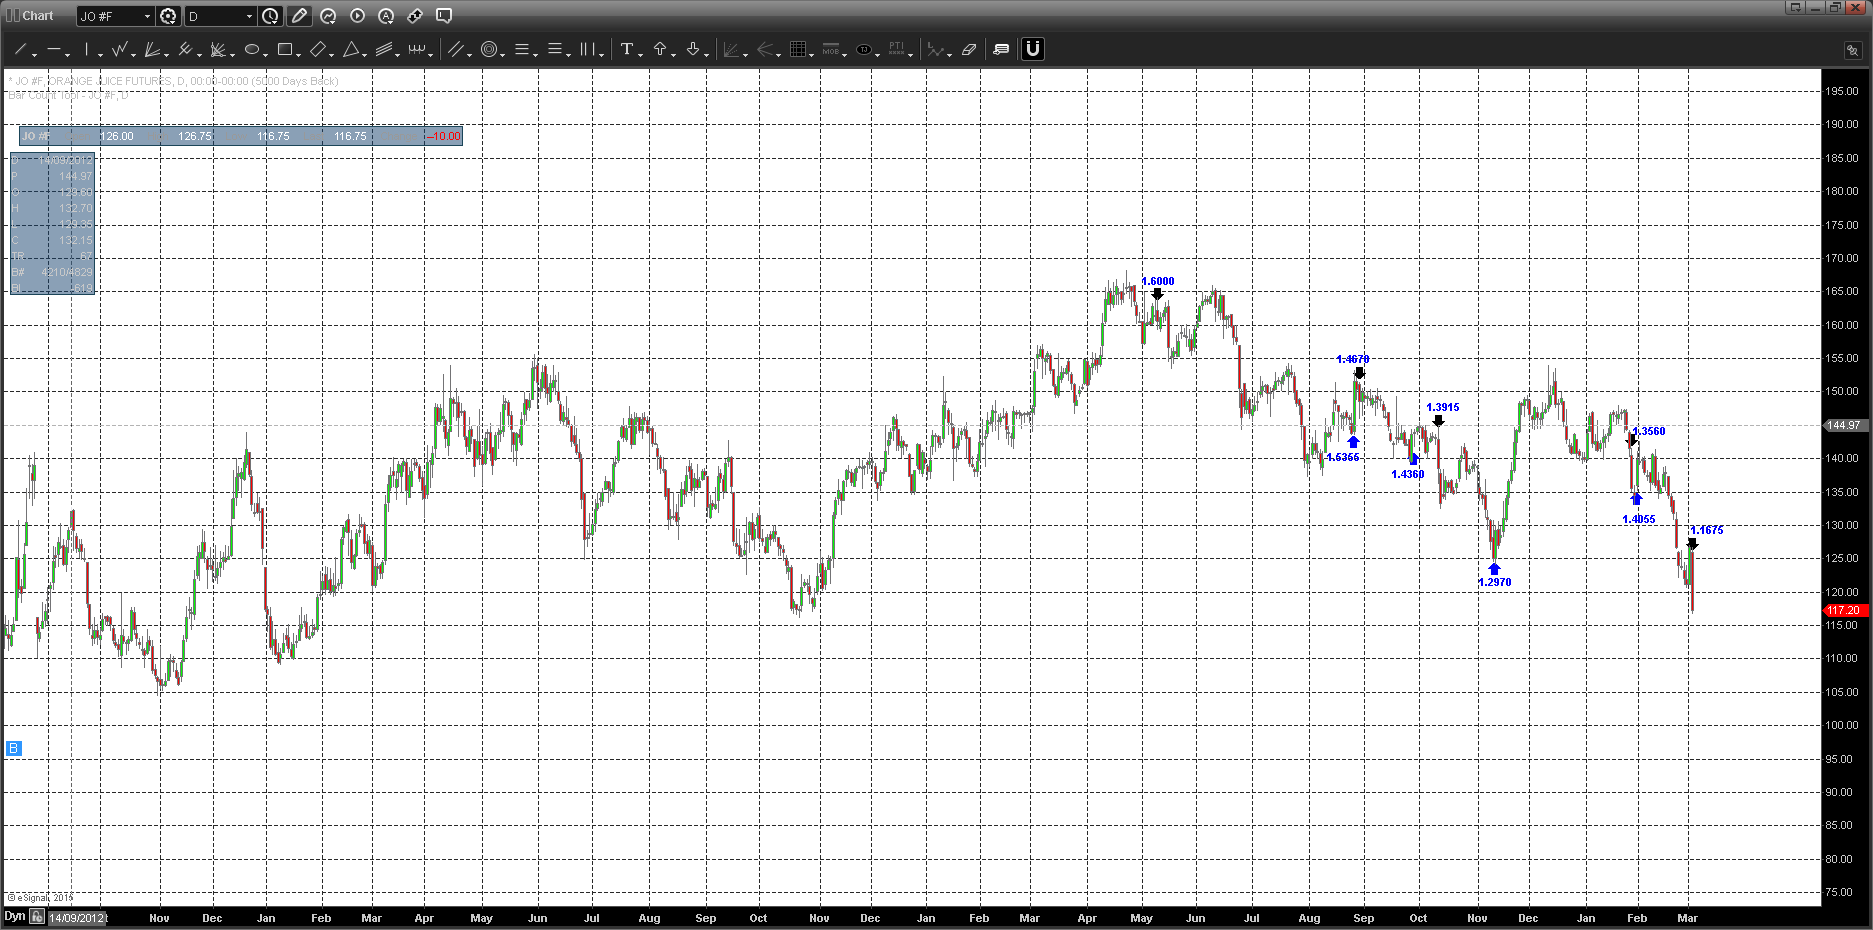Select the up arrow marker tool
This screenshot has width=1873, height=930.
coord(660,49)
